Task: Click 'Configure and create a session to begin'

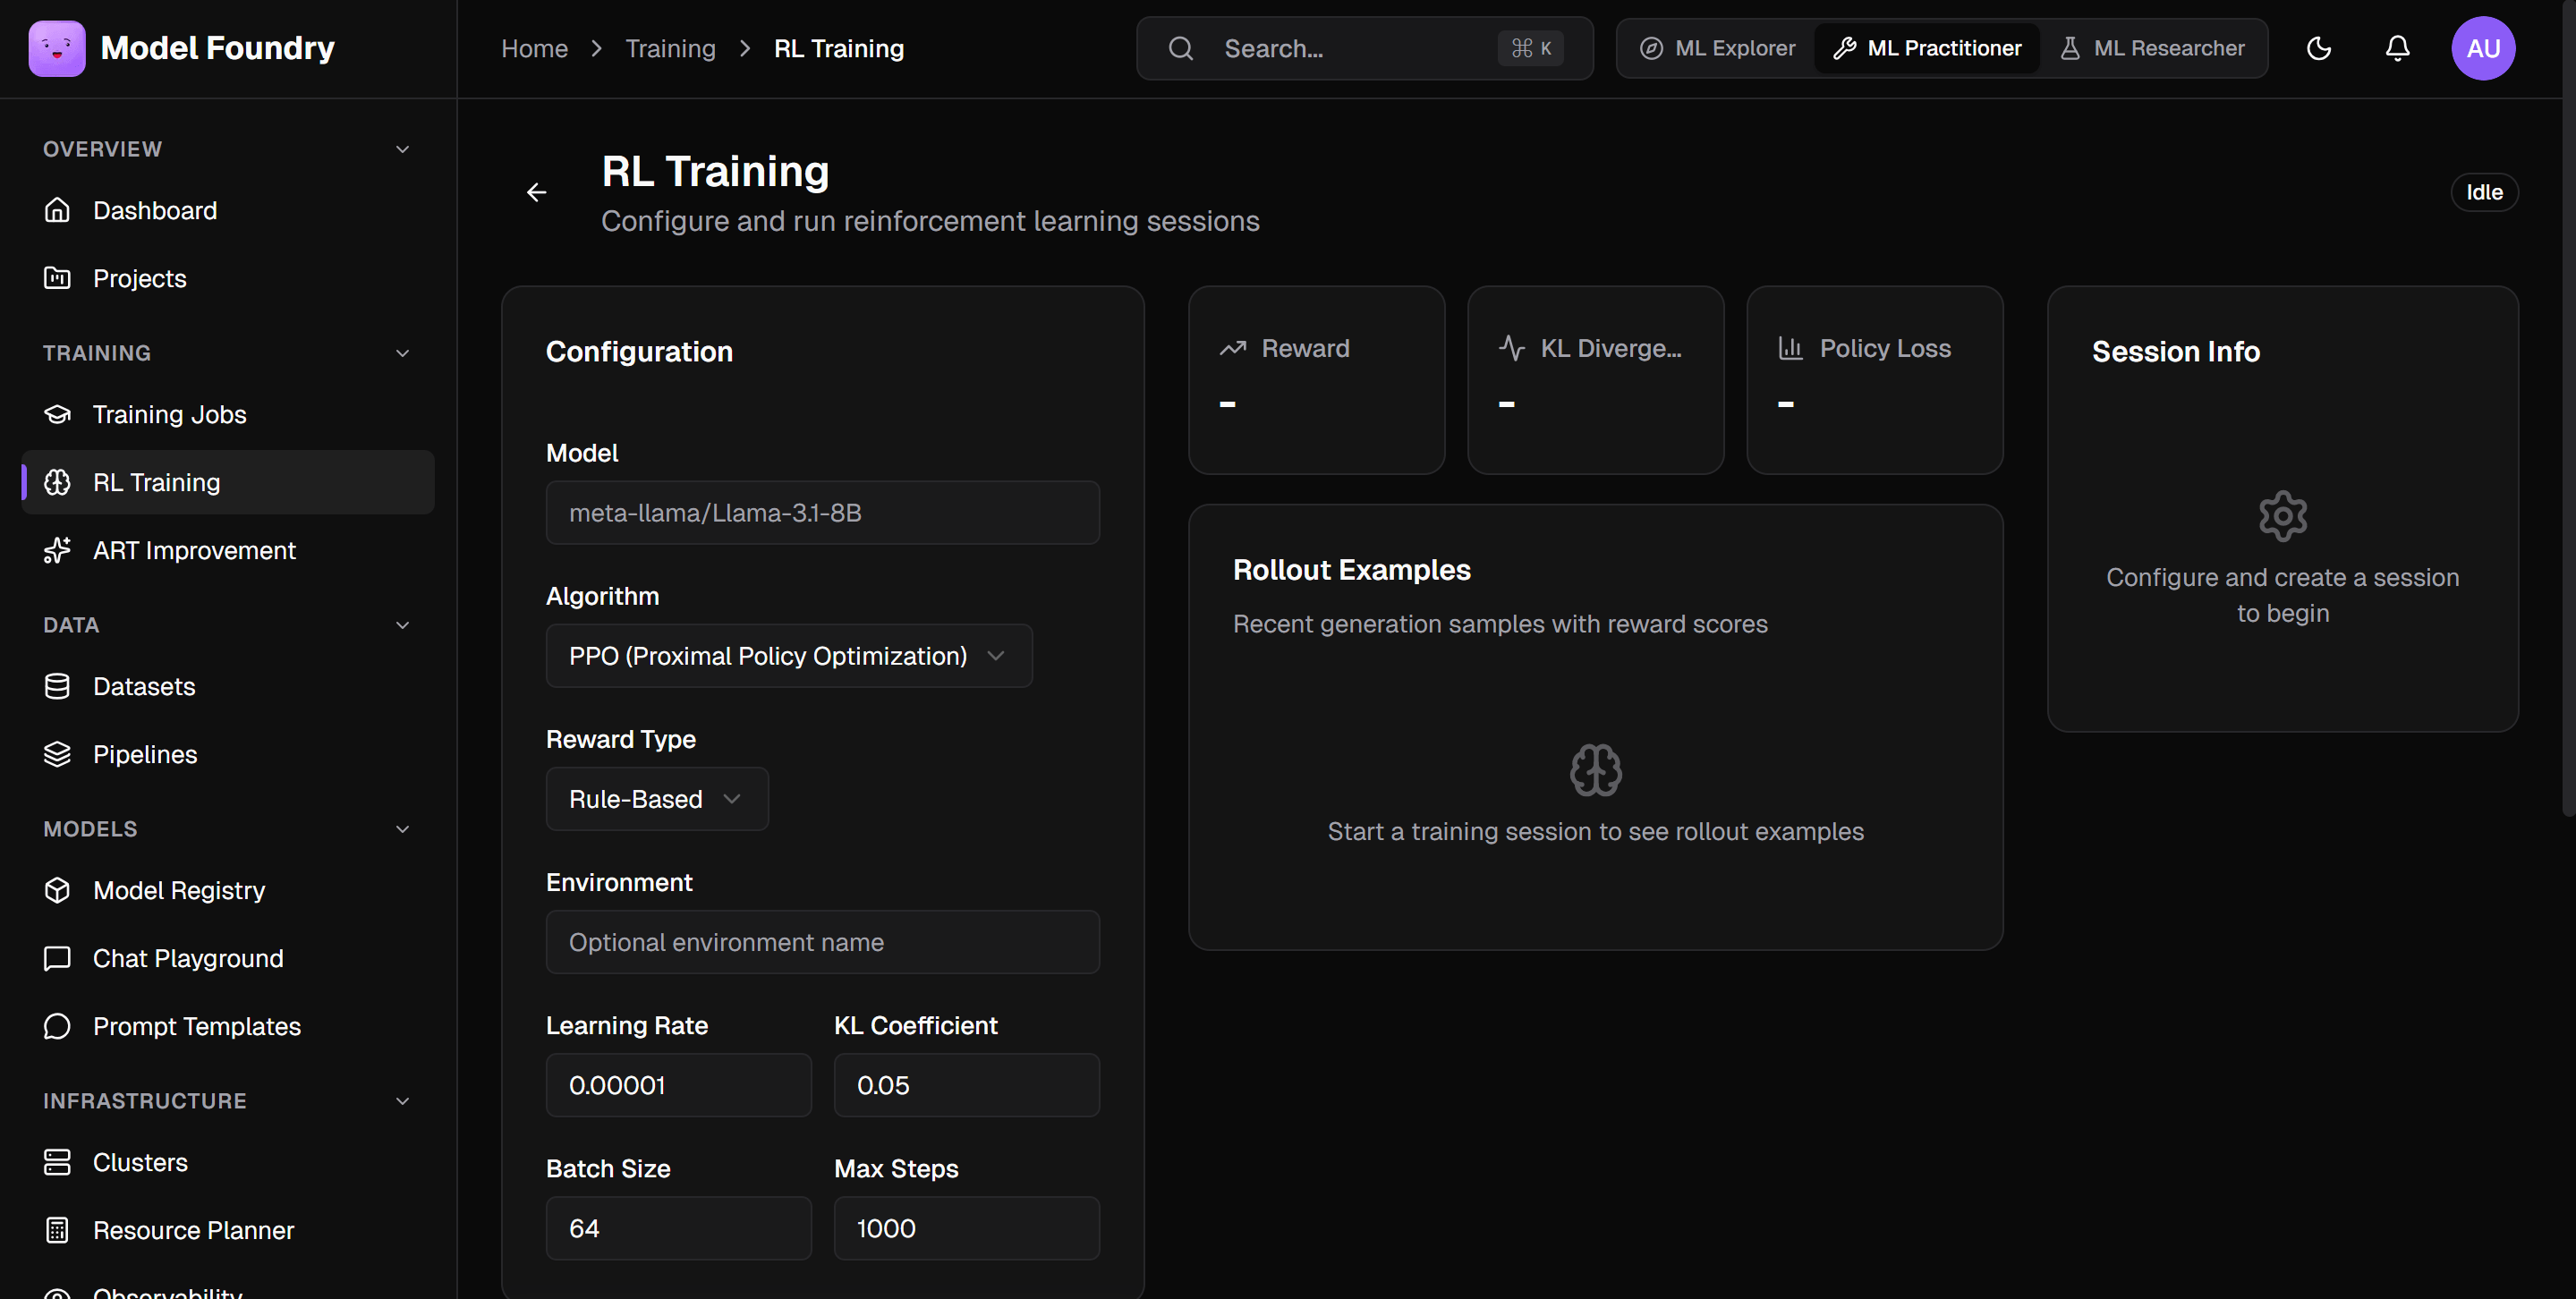Action: point(2283,595)
